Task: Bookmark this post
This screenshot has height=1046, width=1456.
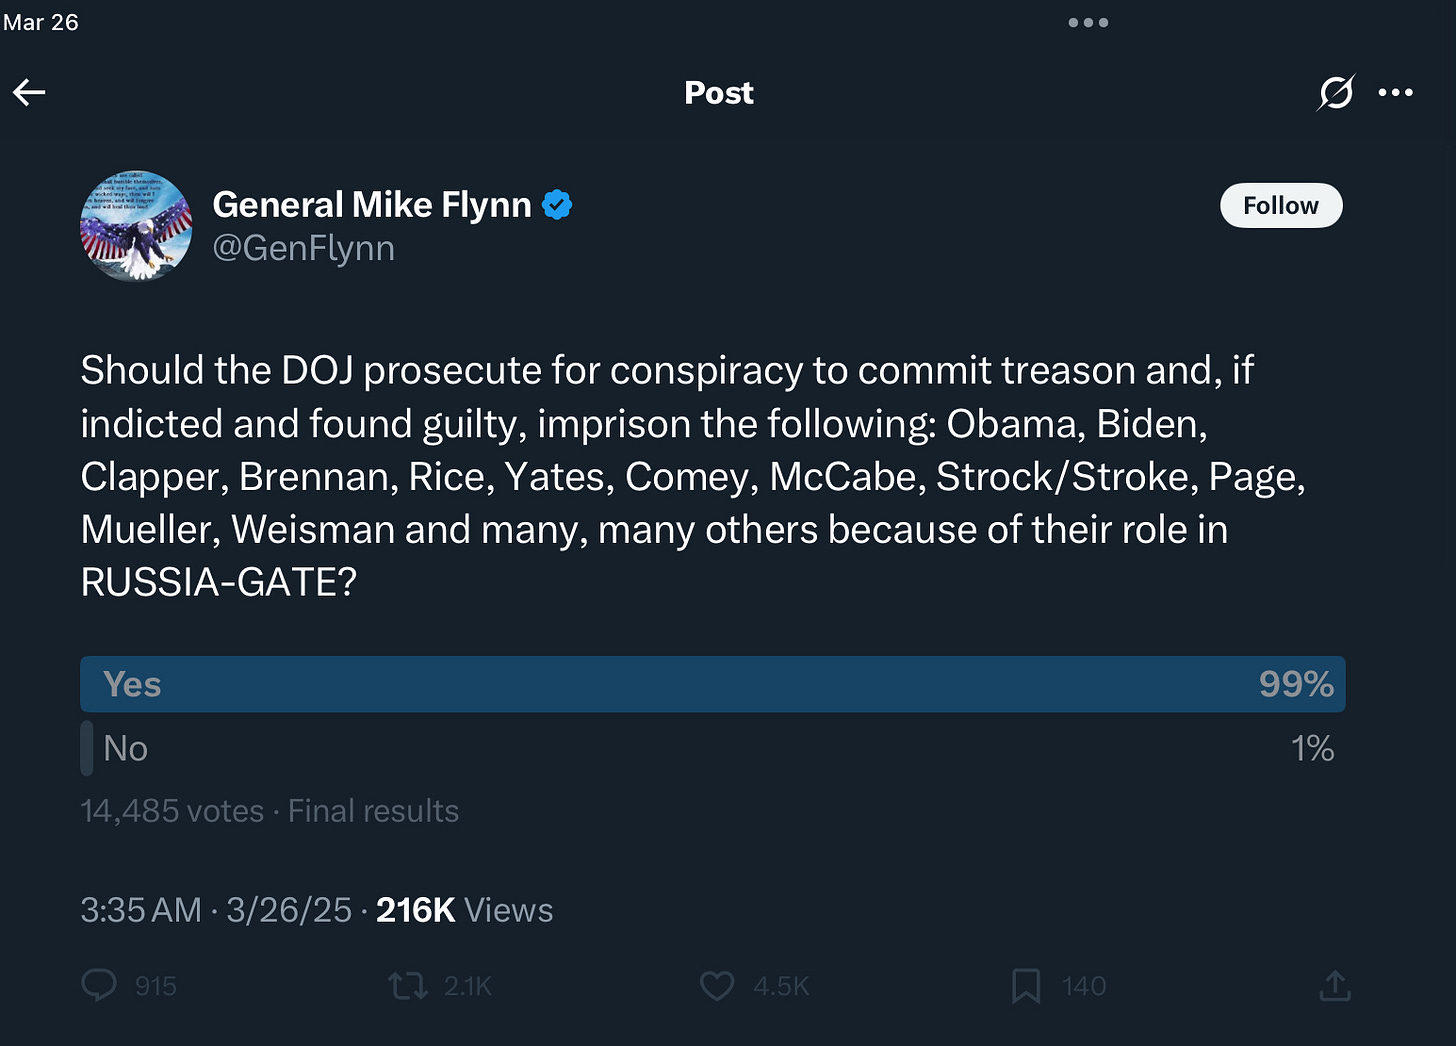Action: pos(1026,986)
